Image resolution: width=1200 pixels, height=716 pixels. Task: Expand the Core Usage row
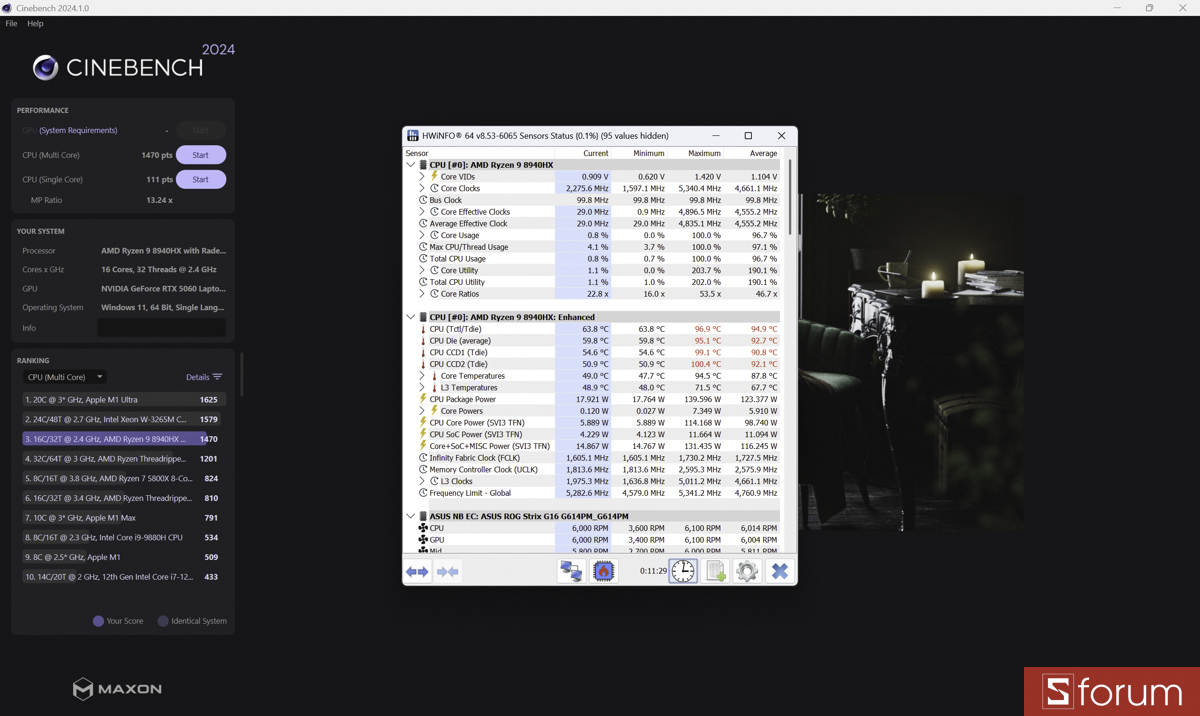[x=422, y=235]
